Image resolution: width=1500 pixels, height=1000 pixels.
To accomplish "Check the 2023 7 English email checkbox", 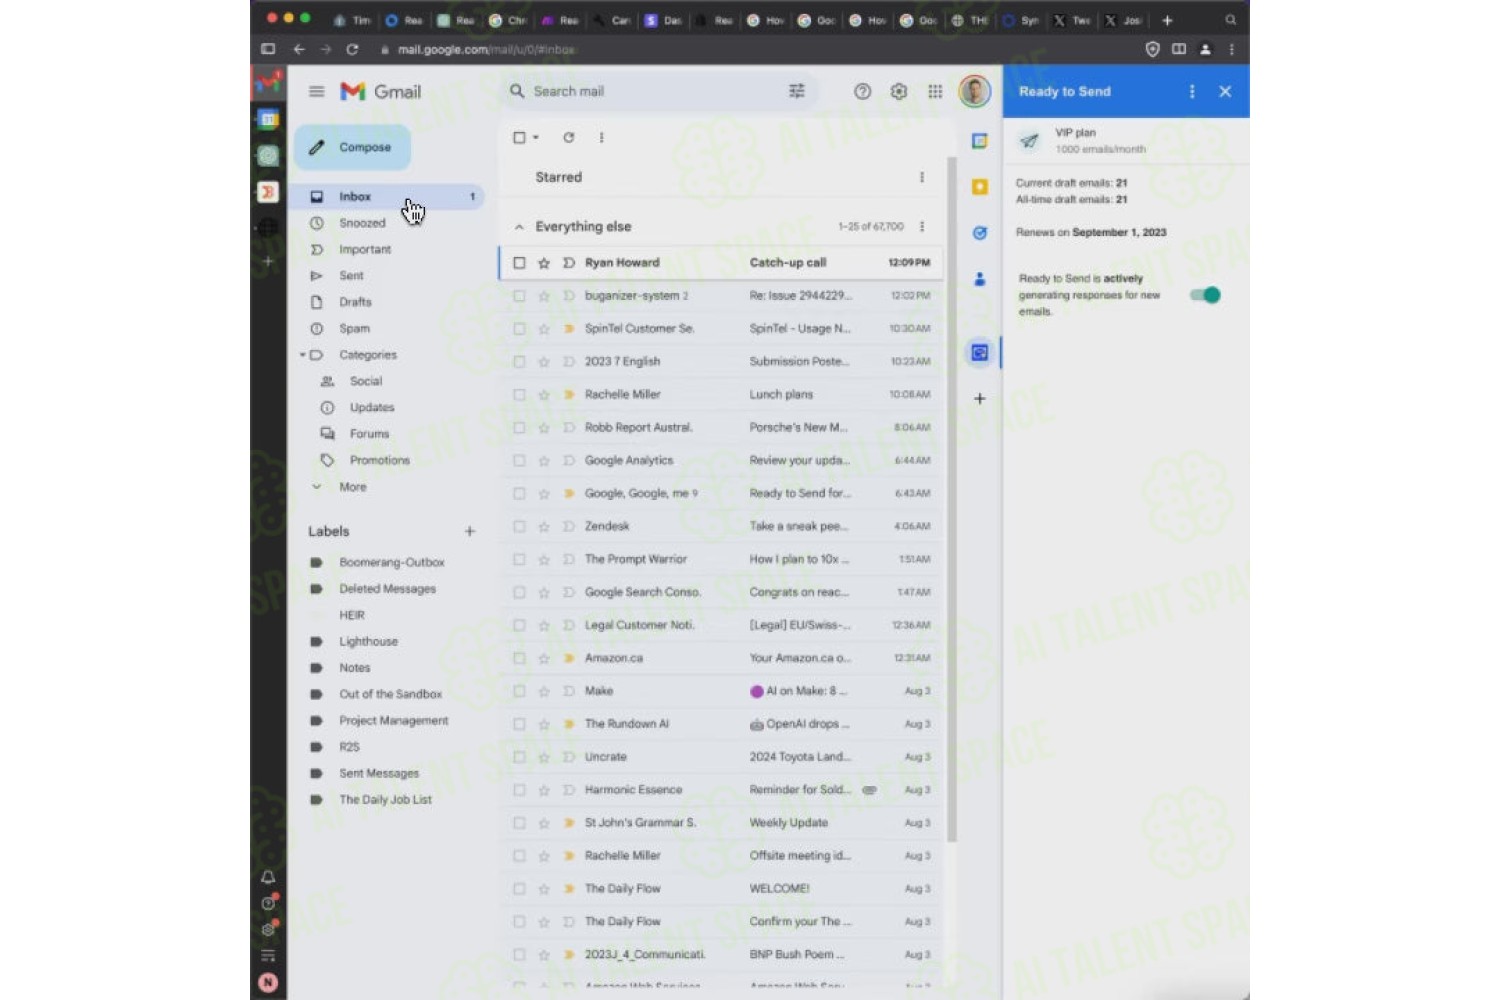I will click(x=519, y=362).
